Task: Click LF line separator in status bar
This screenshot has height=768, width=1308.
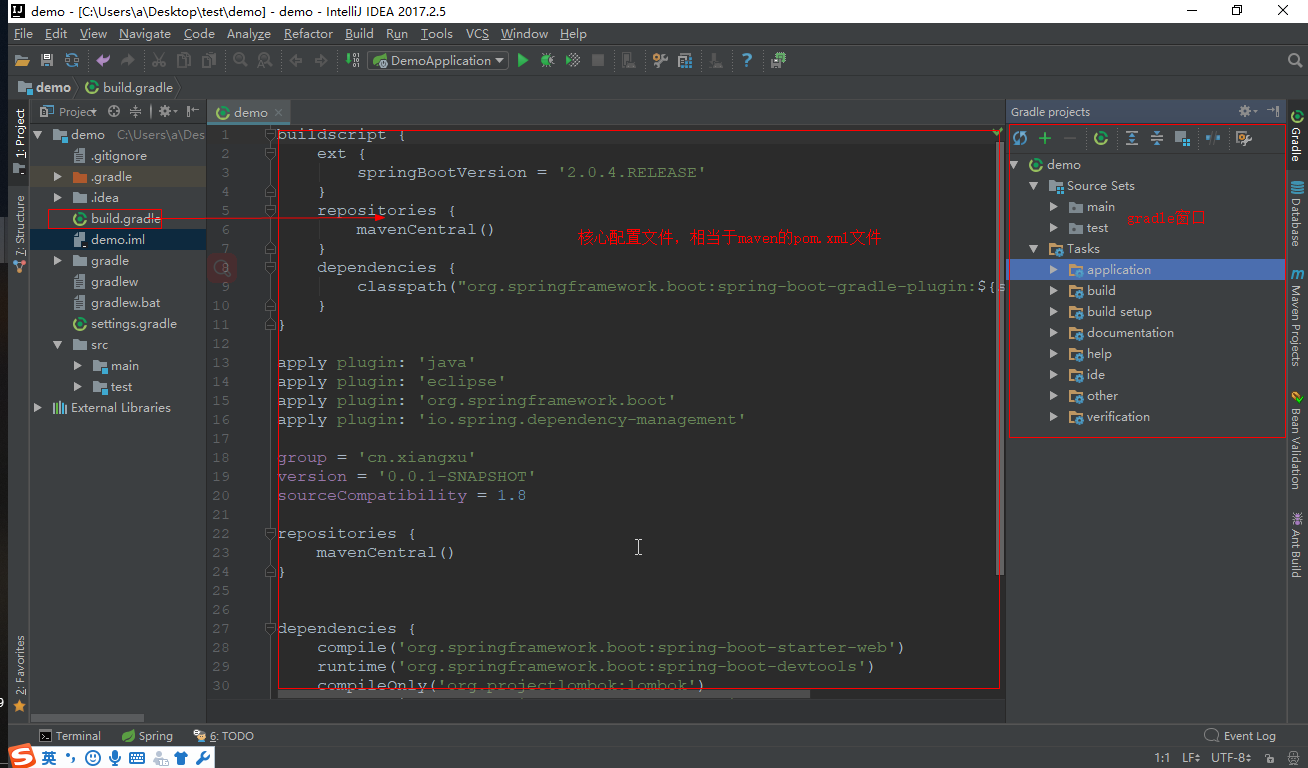Action: point(1190,758)
